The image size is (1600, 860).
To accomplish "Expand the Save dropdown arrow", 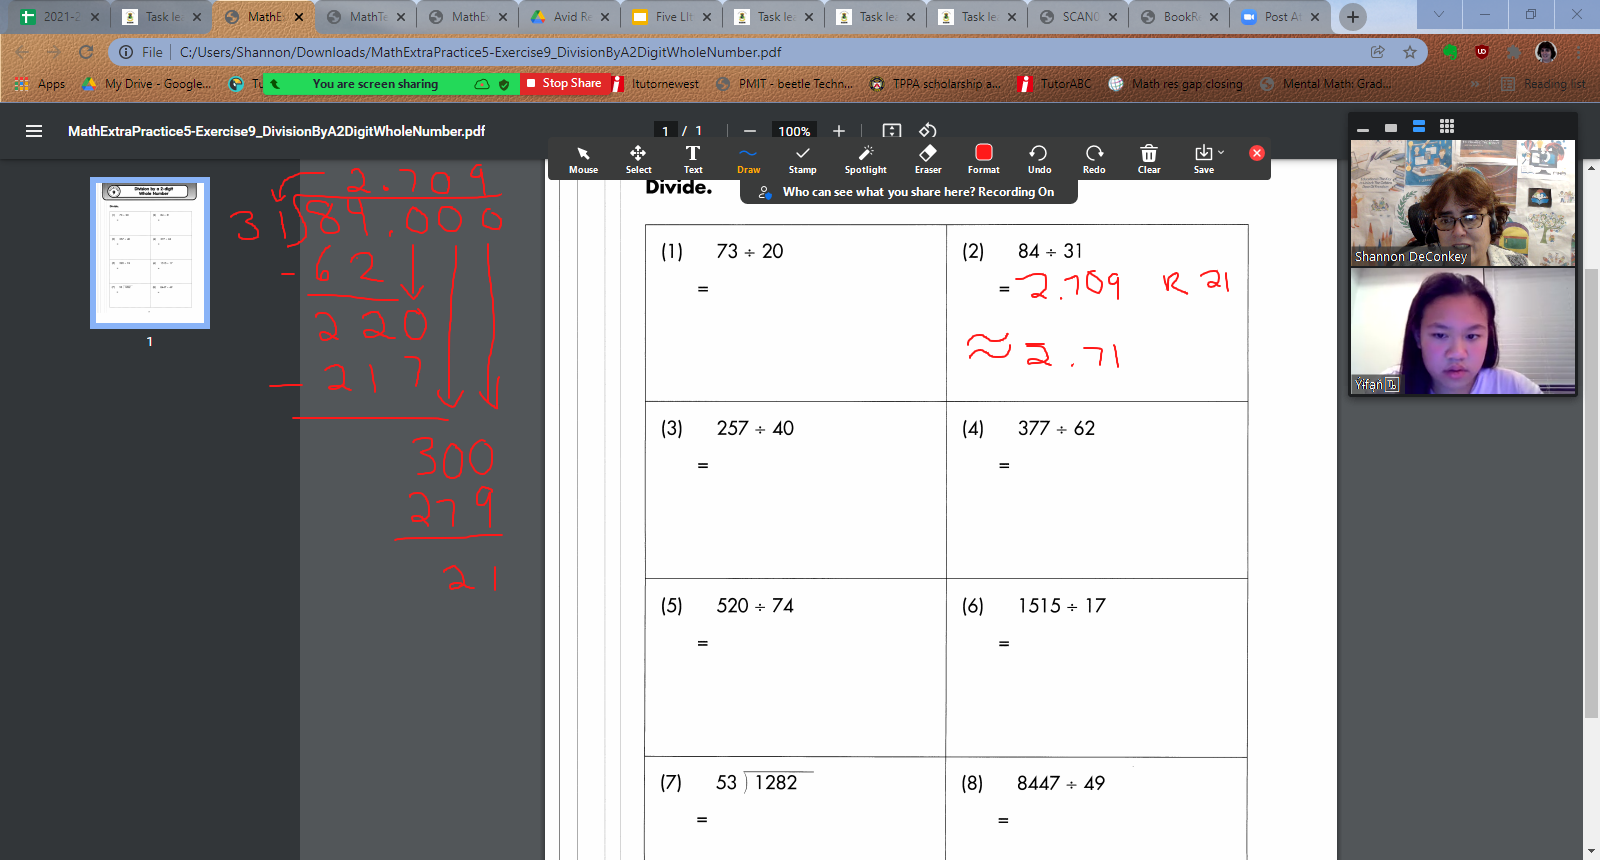I will 1221,153.
